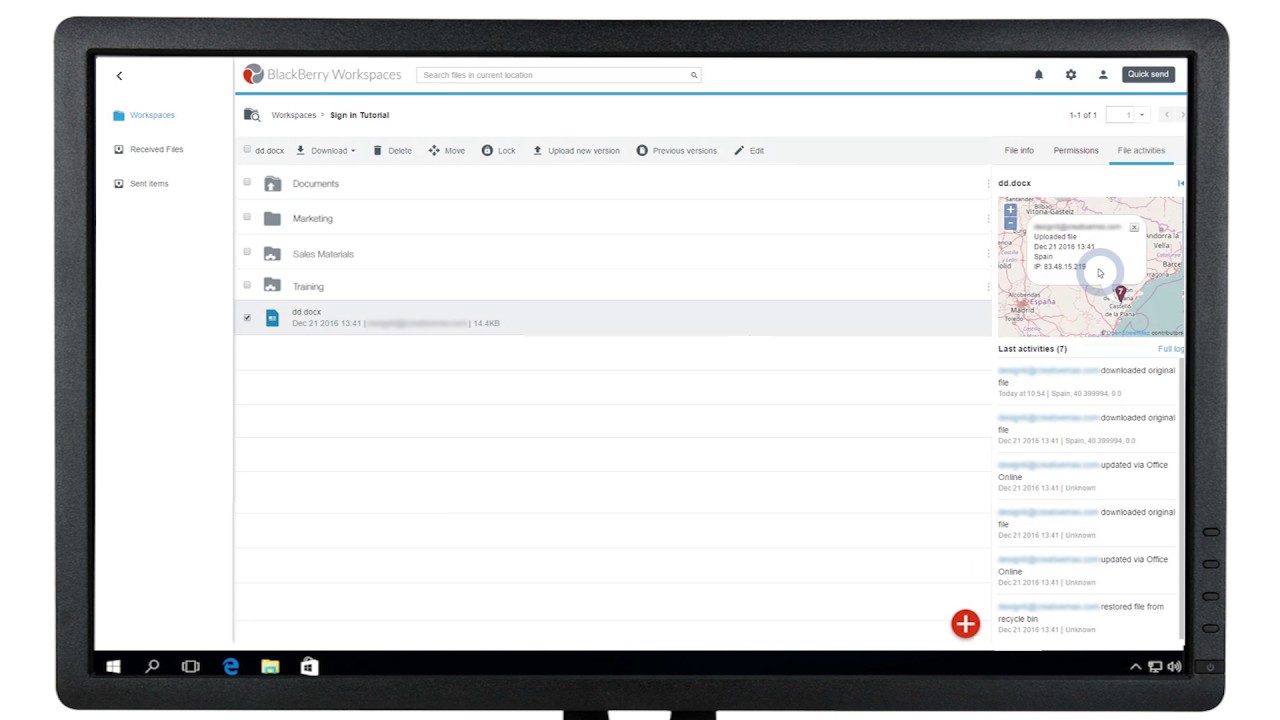
Task: Click the dd.docx file name in list
Action: click(307, 312)
